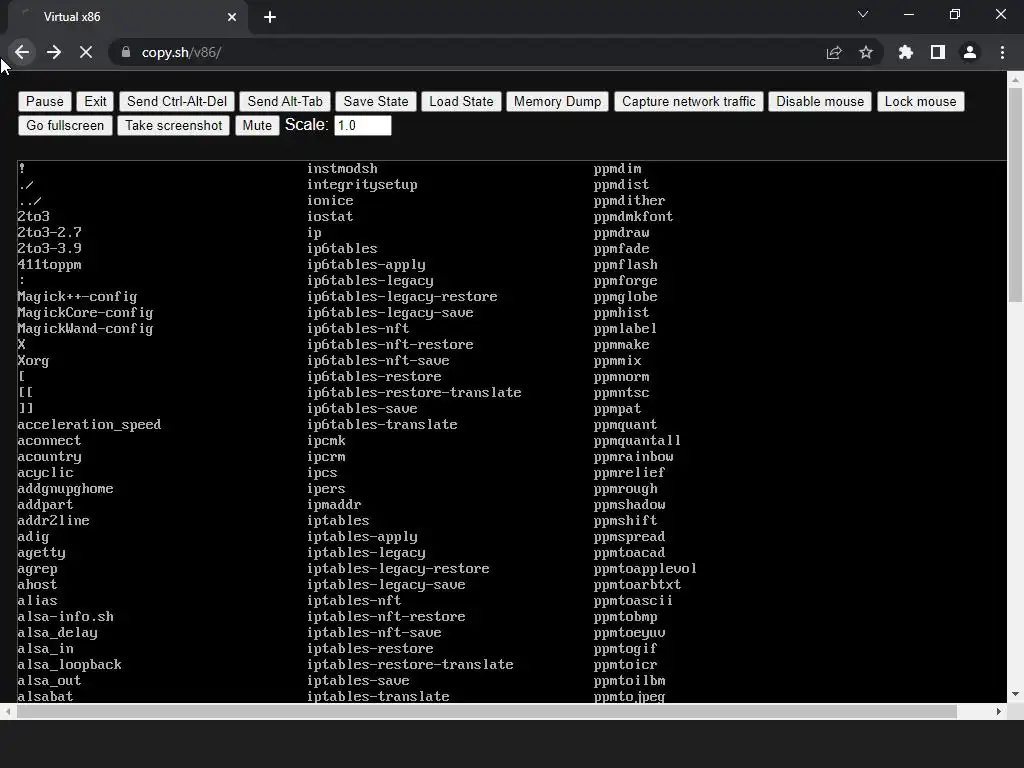Click Load State
Viewport: 1024px width, 768px height.
coord(461,101)
